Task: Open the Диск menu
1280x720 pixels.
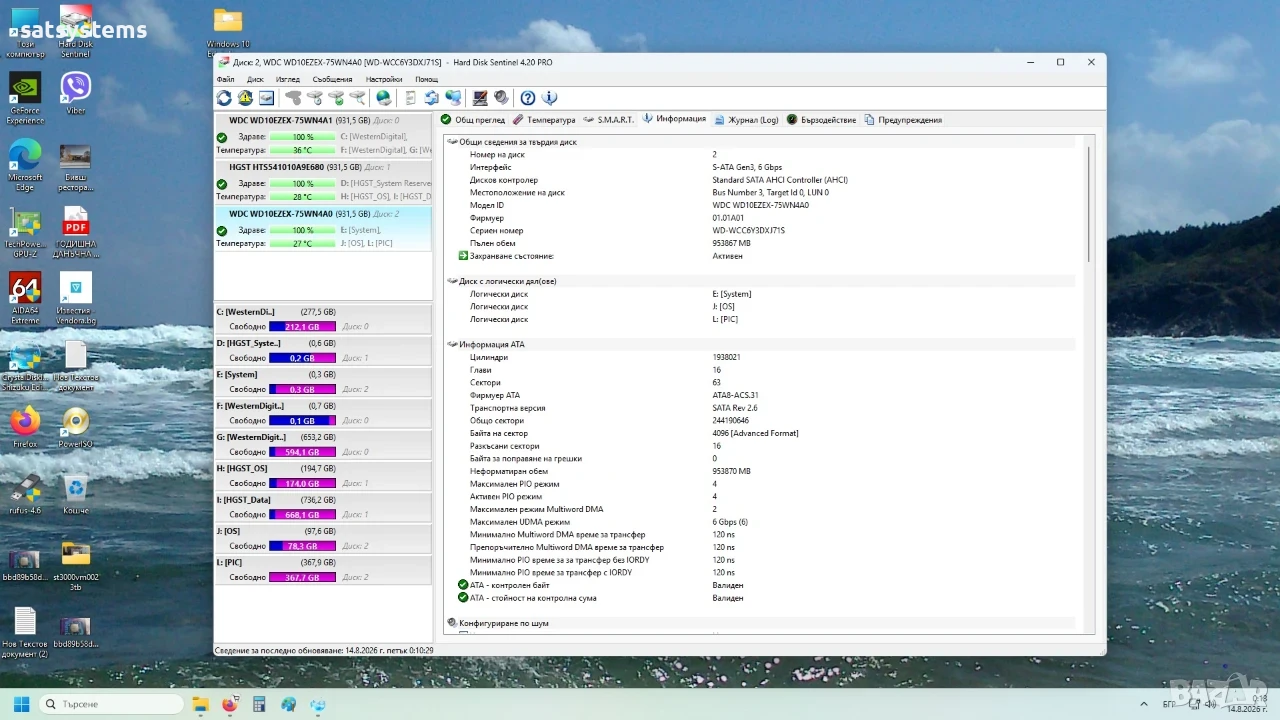Action: (255, 79)
